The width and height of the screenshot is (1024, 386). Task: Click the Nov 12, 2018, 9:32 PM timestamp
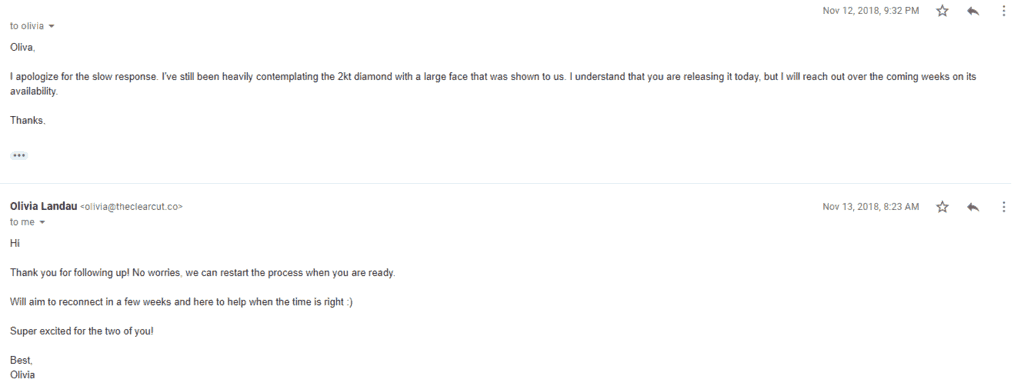point(871,11)
